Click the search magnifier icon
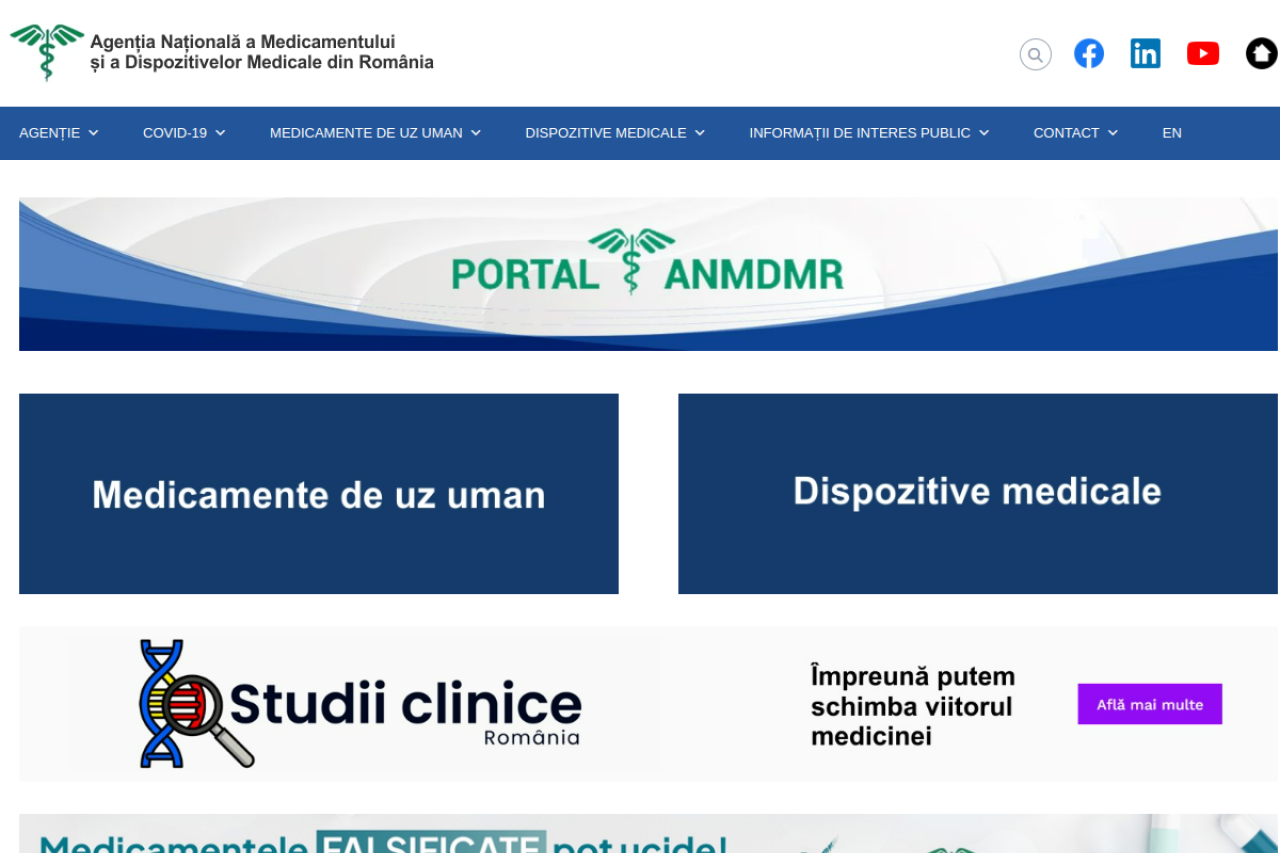This screenshot has width=1280, height=853. point(1035,54)
